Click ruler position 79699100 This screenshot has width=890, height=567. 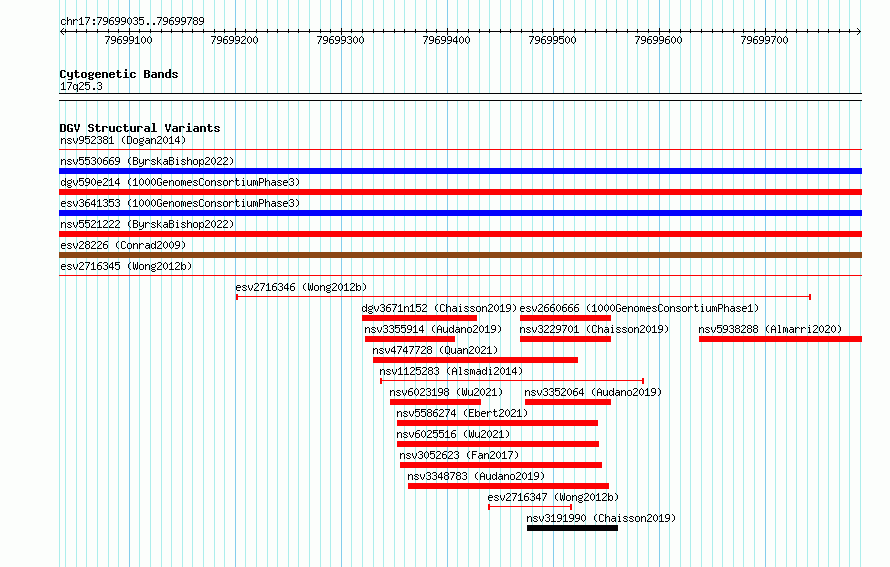point(129,40)
